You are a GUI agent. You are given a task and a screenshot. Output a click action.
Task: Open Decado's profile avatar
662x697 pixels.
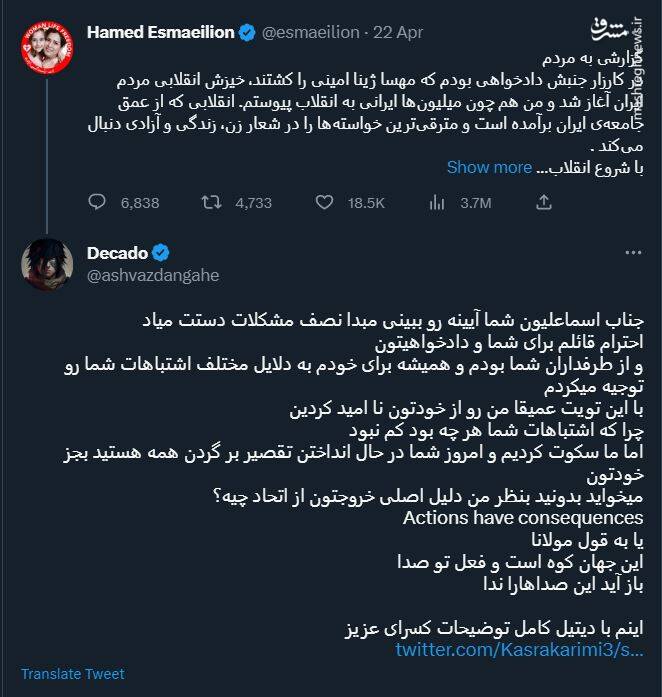47,263
